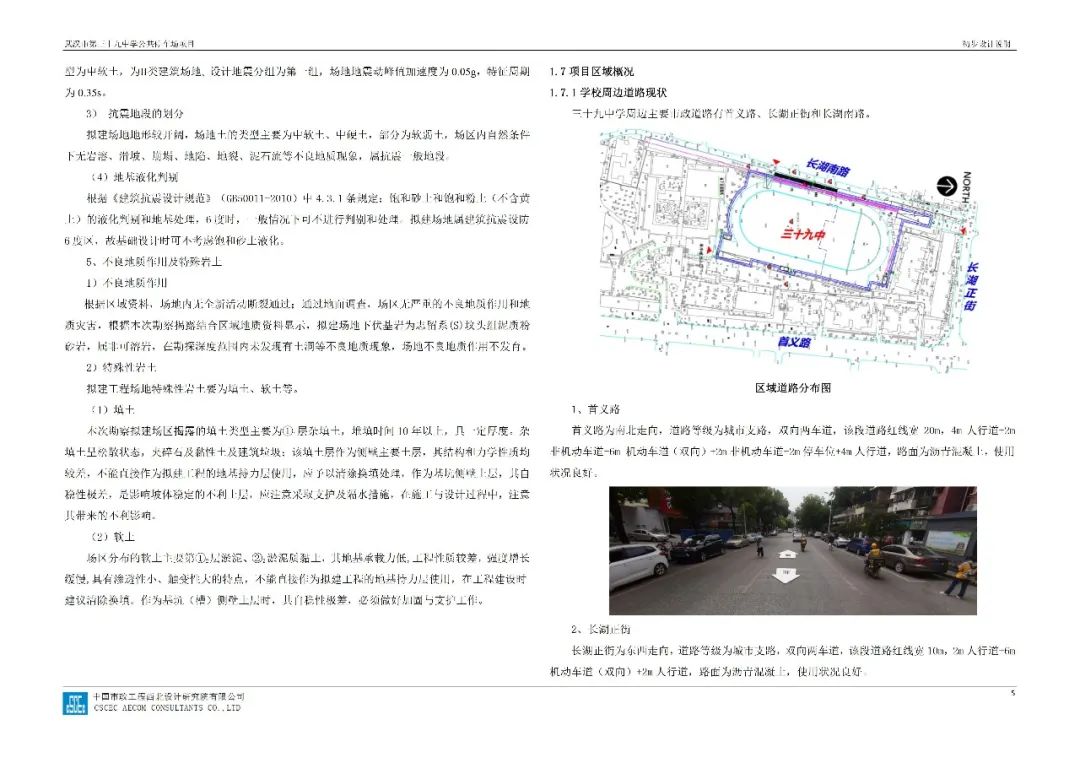The height and width of the screenshot is (763, 1080).
Task: Click the blue 长湖南路 road label
Action: click(x=828, y=167)
